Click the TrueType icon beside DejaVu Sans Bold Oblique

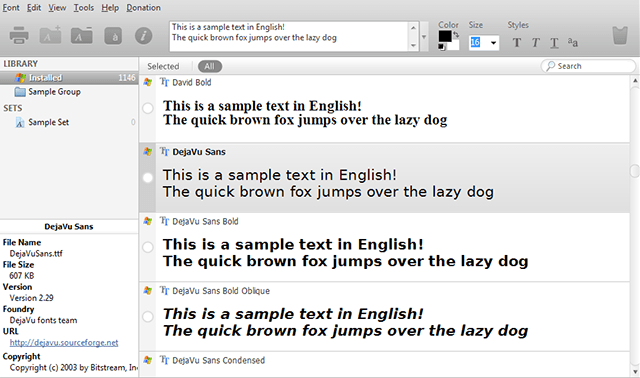[164, 290]
